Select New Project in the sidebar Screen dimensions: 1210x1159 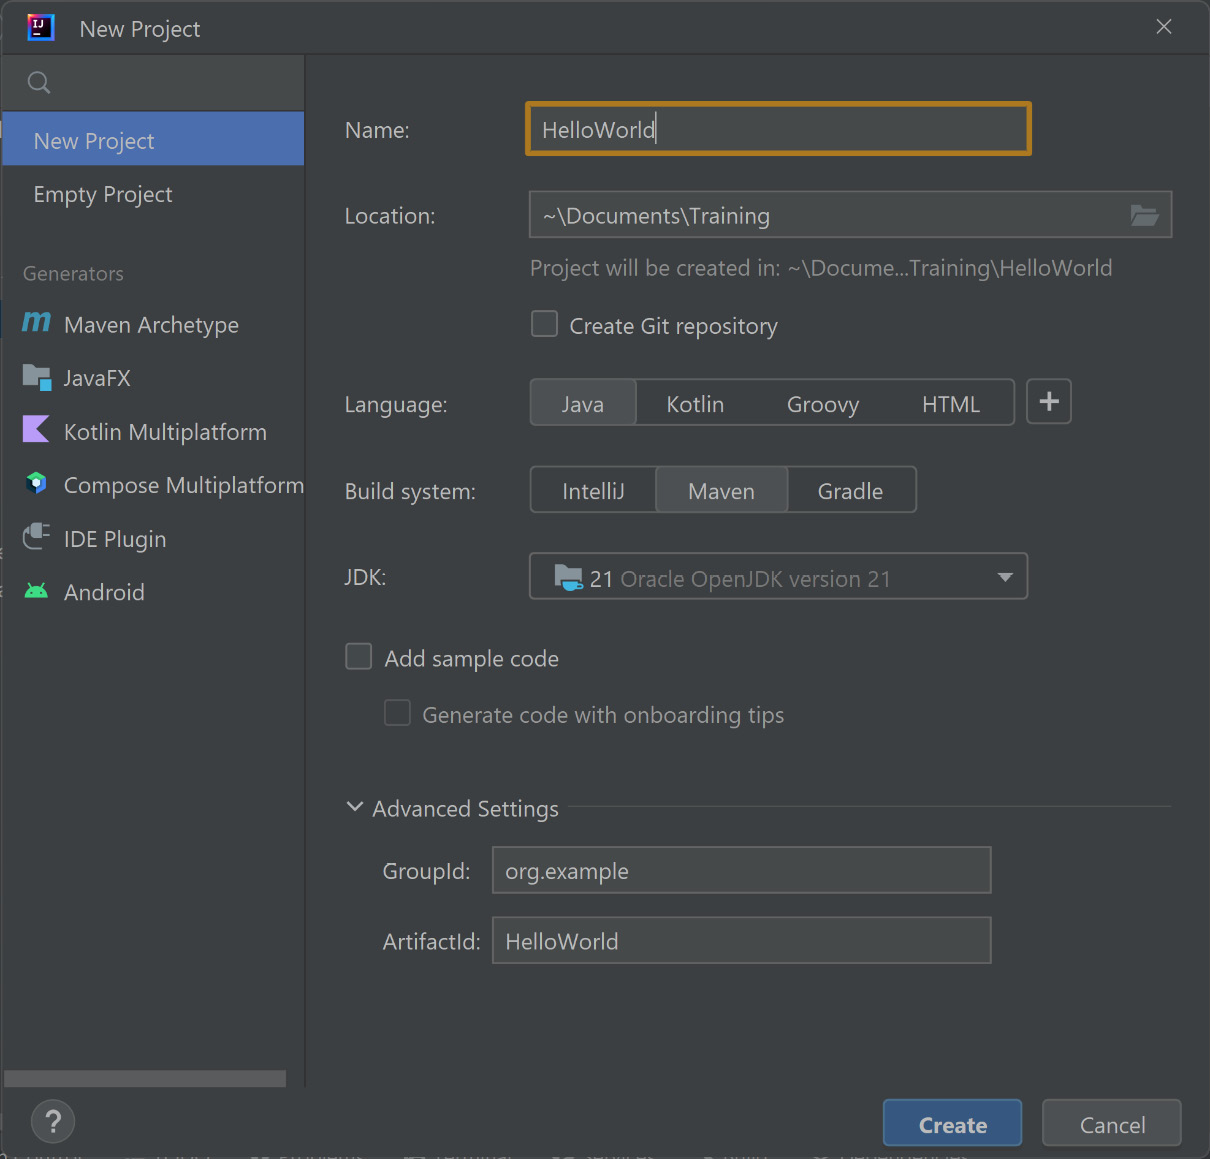coord(153,139)
